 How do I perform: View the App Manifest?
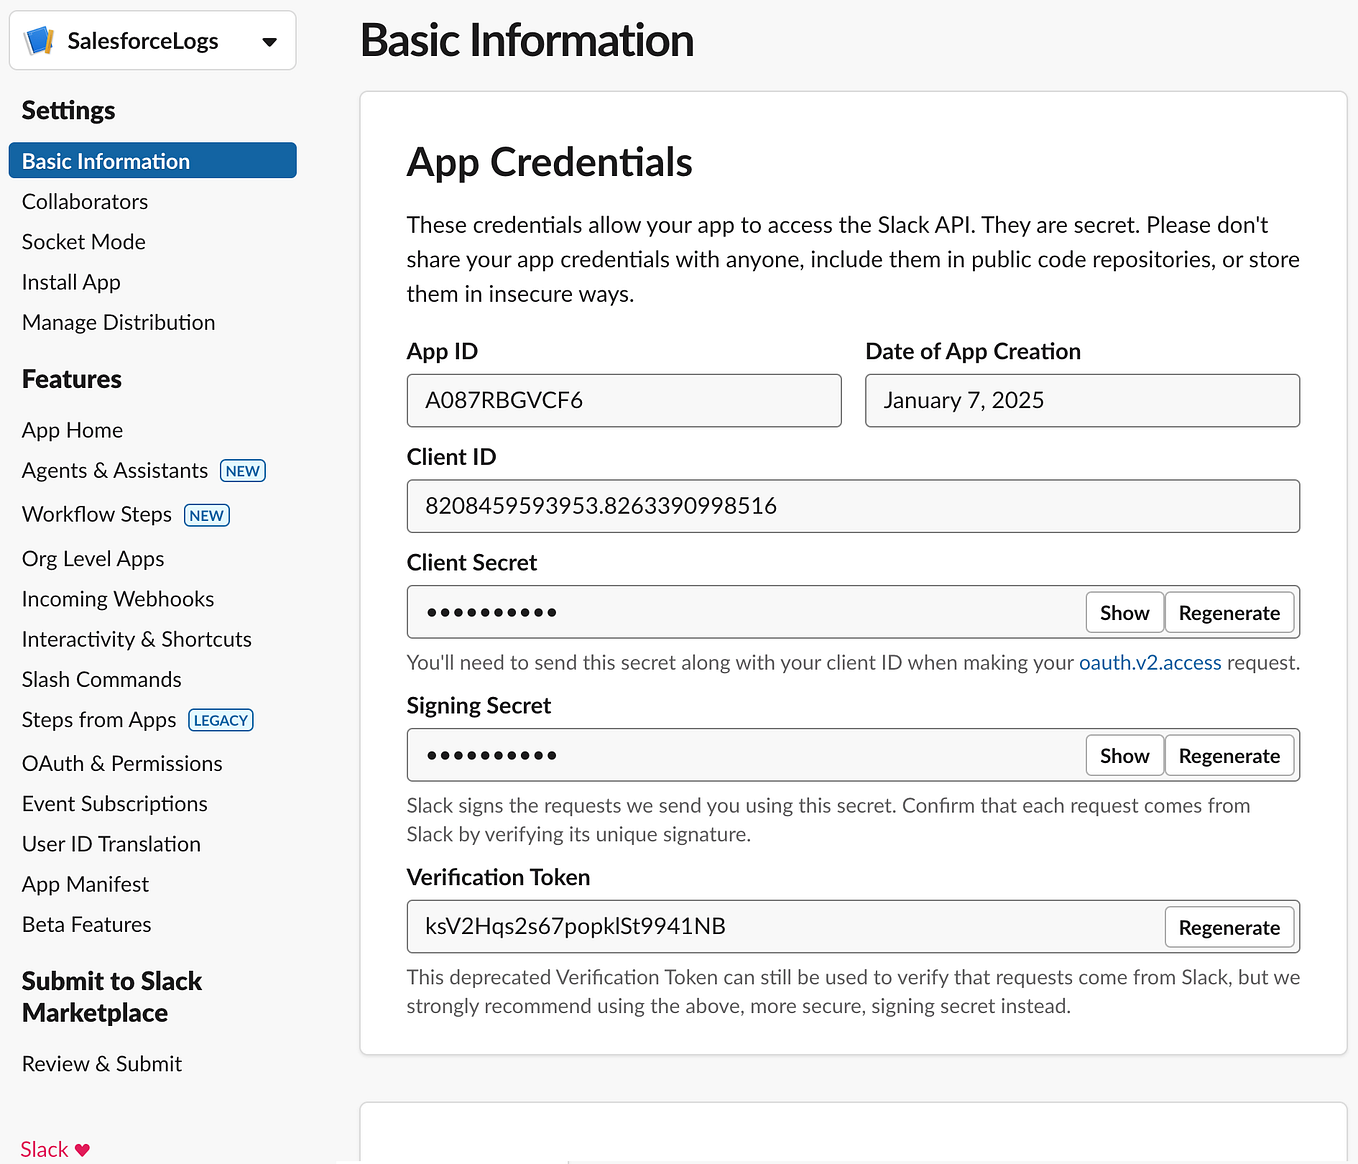click(x=85, y=884)
